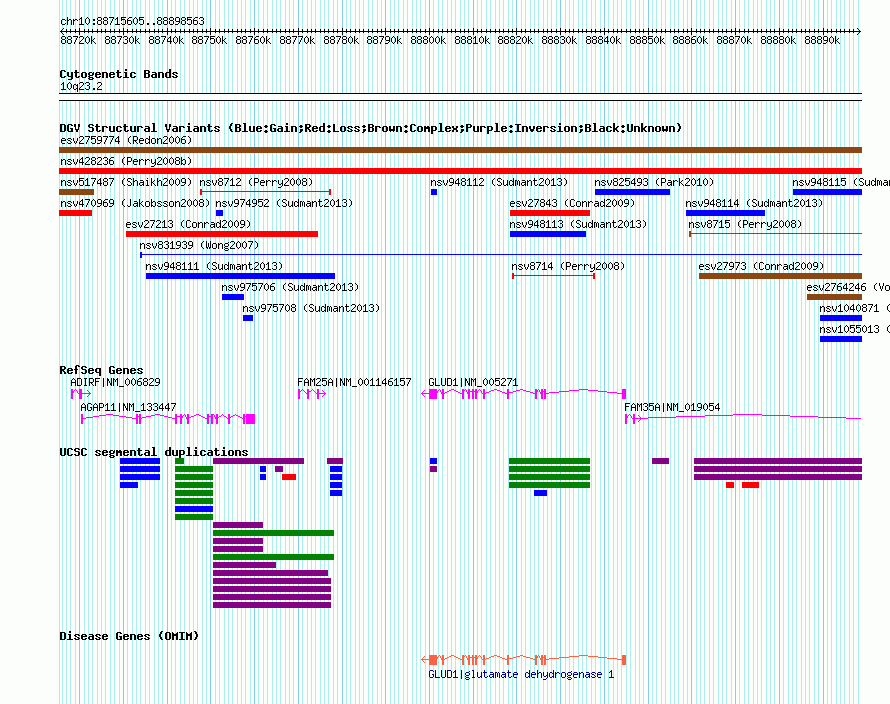Click the GLUD1|NM_005271 RefSeq gene label
Image resolution: width=890 pixels, height=704 pixels.
tap(473, 383)
